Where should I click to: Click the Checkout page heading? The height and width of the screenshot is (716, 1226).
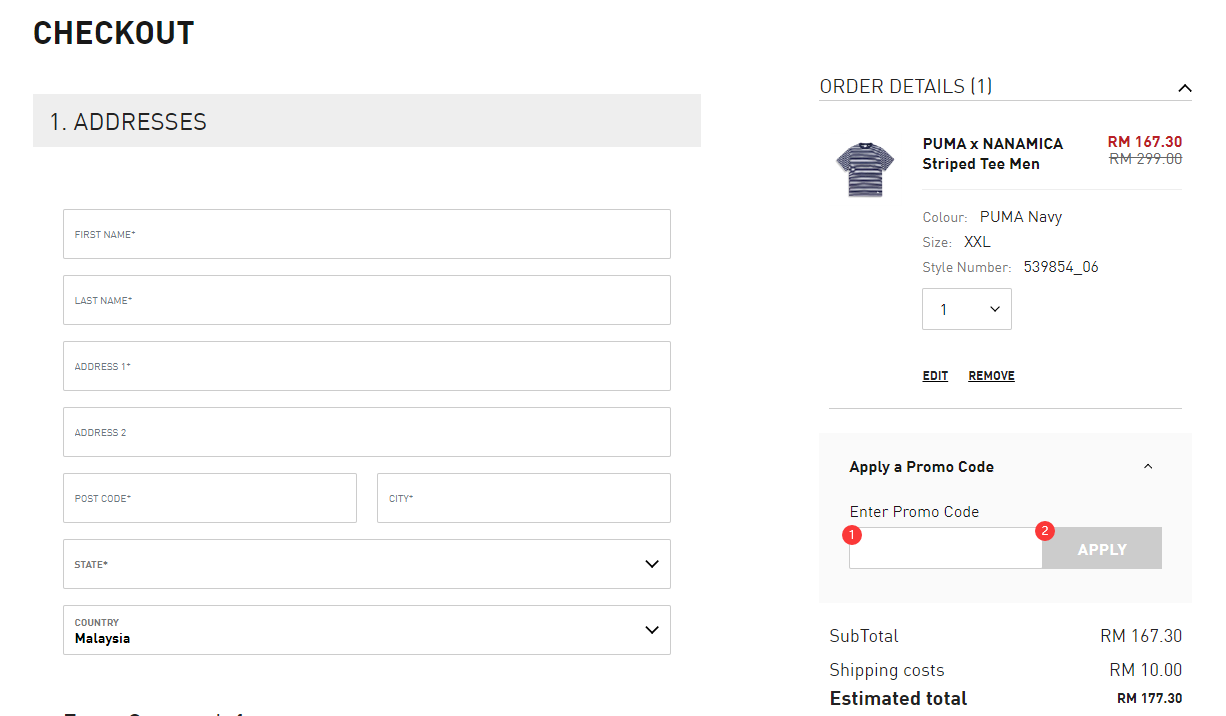(114, 33)
